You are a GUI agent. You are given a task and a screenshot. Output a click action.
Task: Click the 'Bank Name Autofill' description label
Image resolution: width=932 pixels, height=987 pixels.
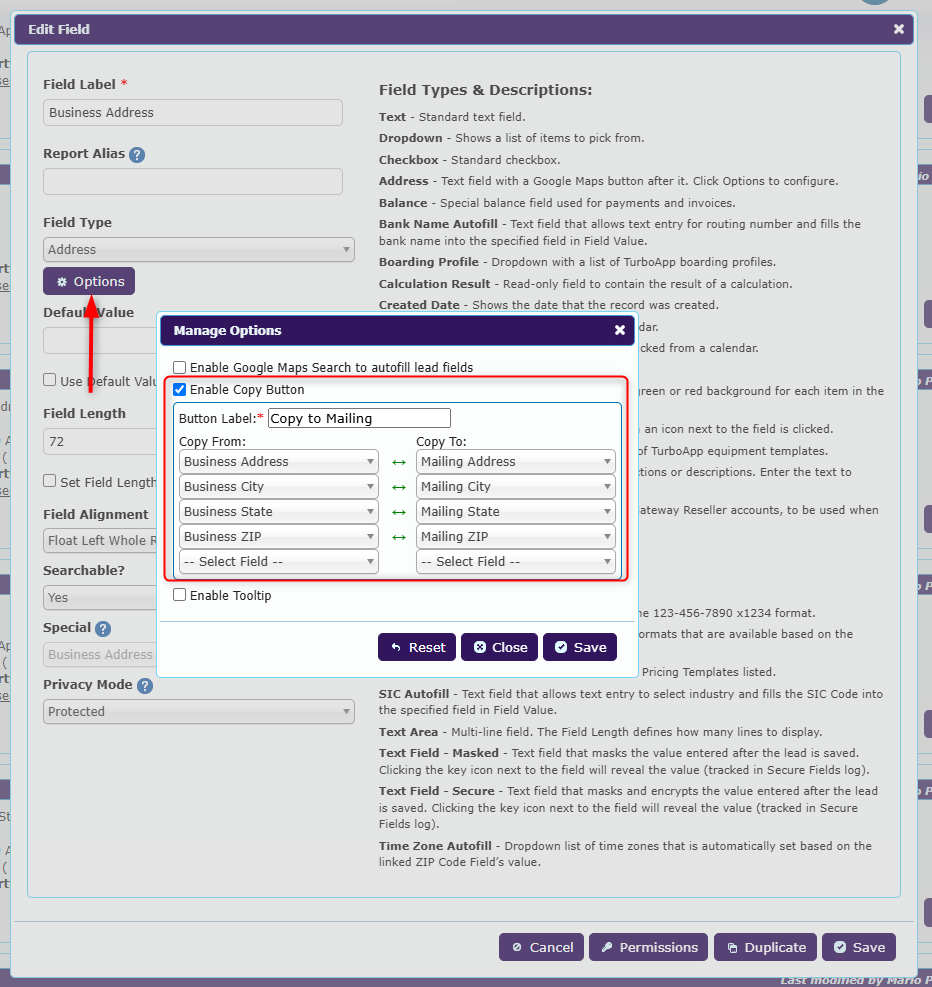pyautogui.click(x=438, y=224)
